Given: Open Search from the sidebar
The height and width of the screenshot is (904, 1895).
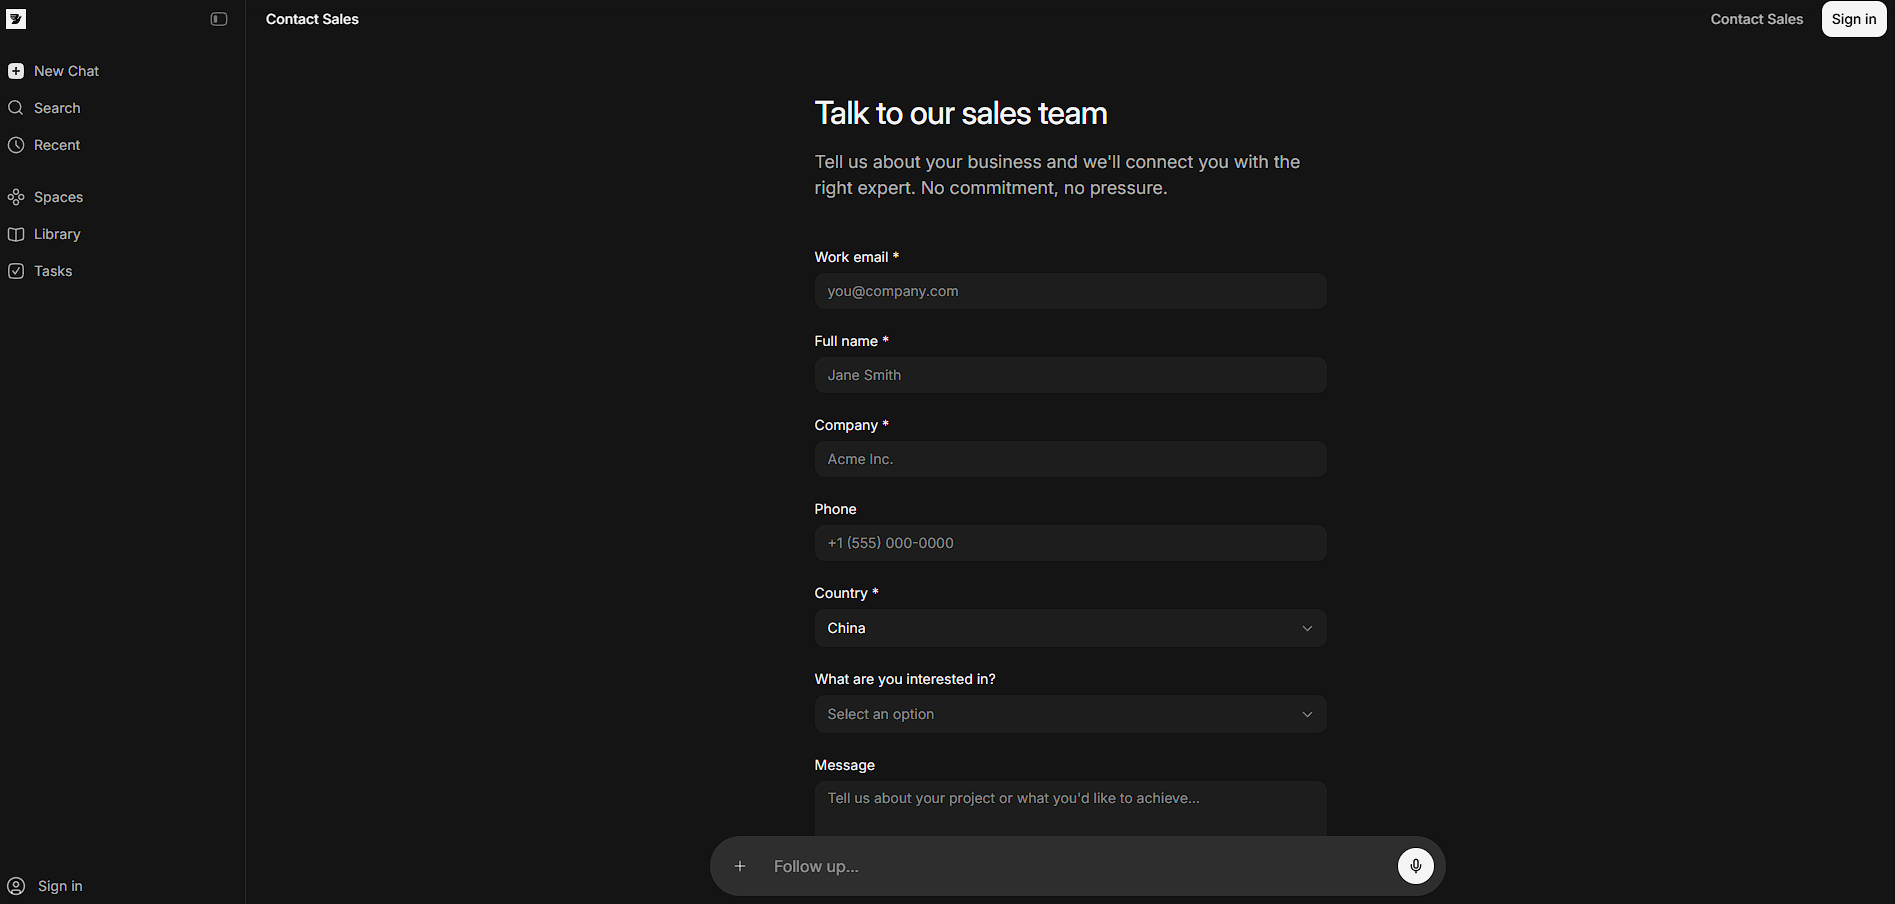Looking at the screenshot, I should [x=57, y=108].
